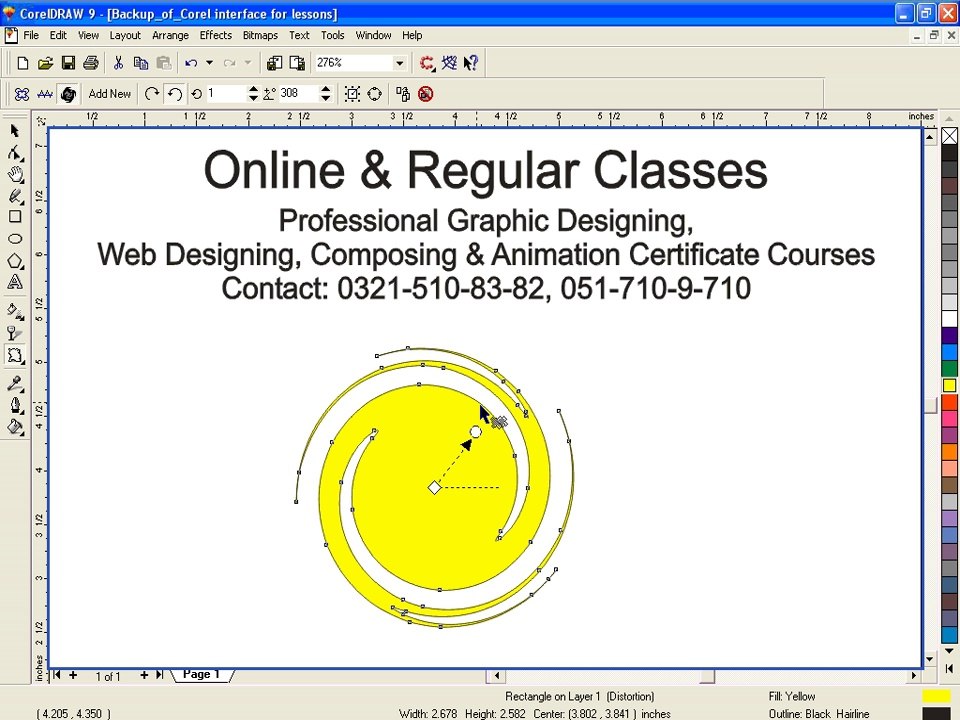Screen dimensions: 960x720
Task: Click the Add New distortion button
Action: (110, 94)
